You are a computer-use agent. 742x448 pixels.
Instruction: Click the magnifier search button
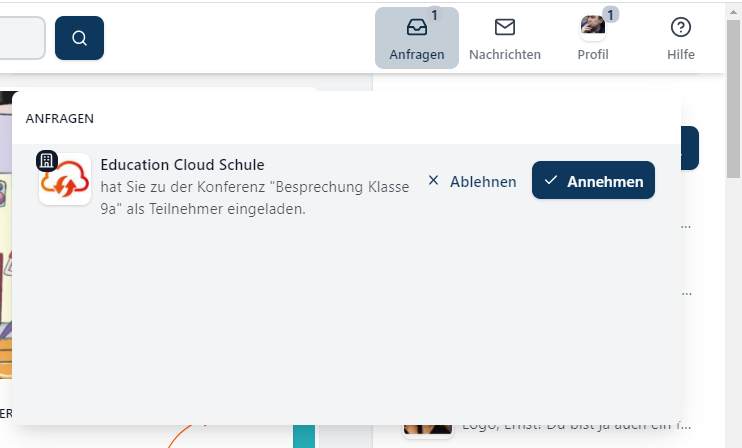coord(79,38)
